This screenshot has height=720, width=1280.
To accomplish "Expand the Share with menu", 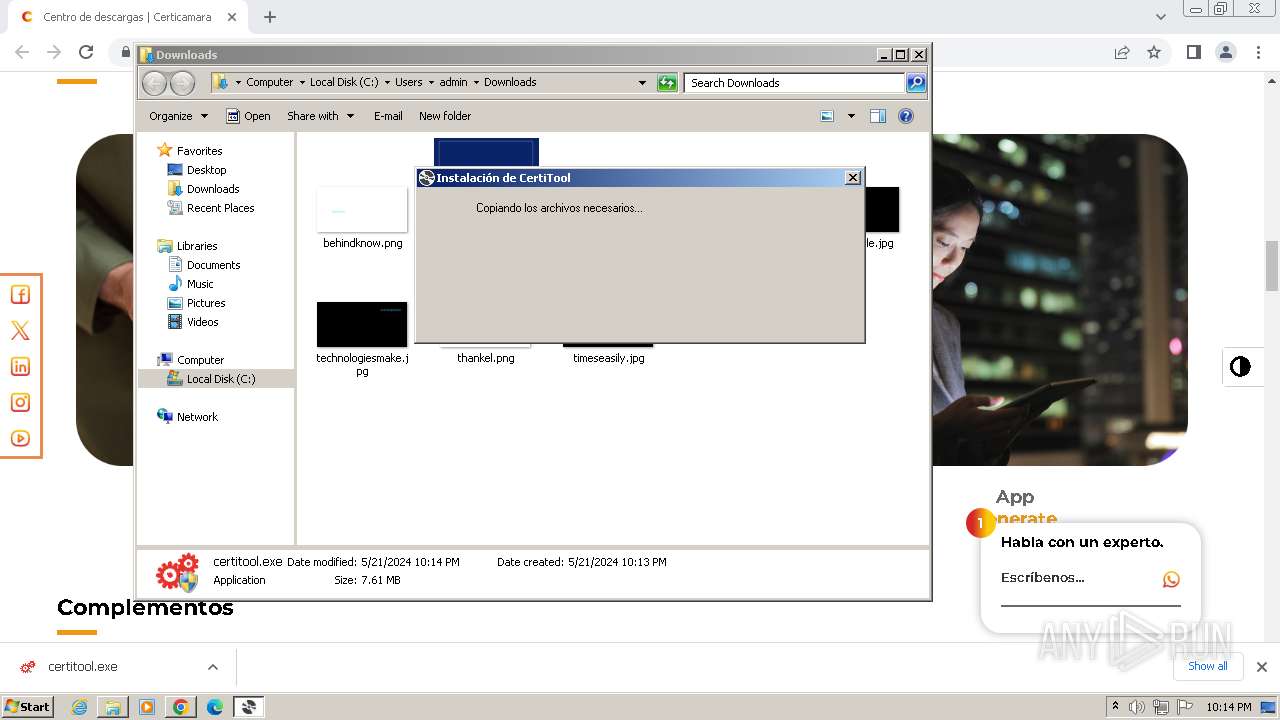I will (320, 116).
